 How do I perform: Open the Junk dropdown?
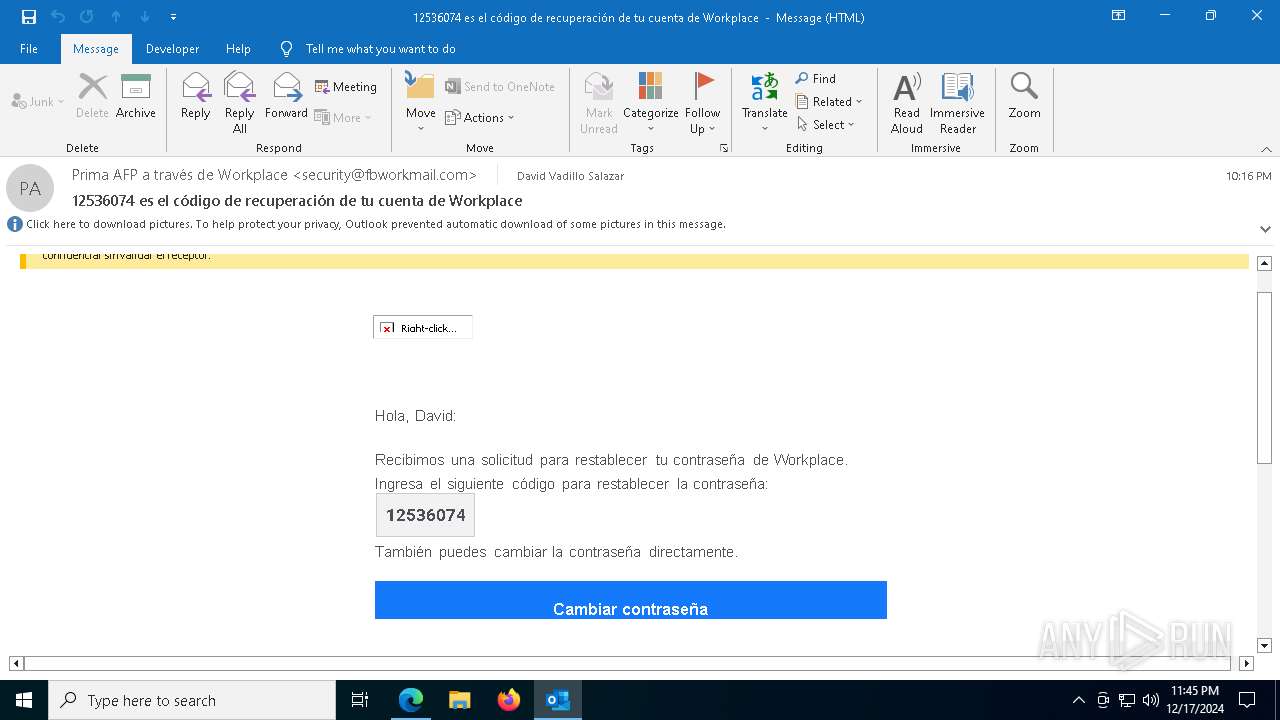(x=38, y=101)
